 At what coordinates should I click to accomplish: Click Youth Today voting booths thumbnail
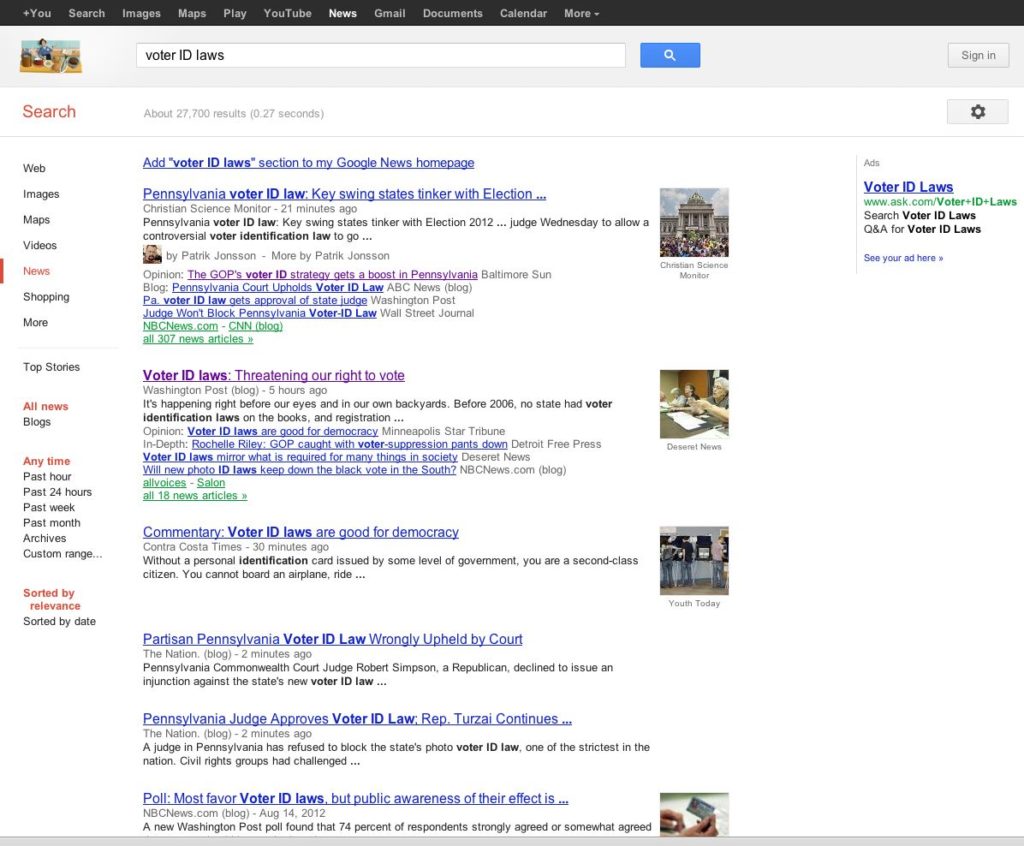(694, 561)
